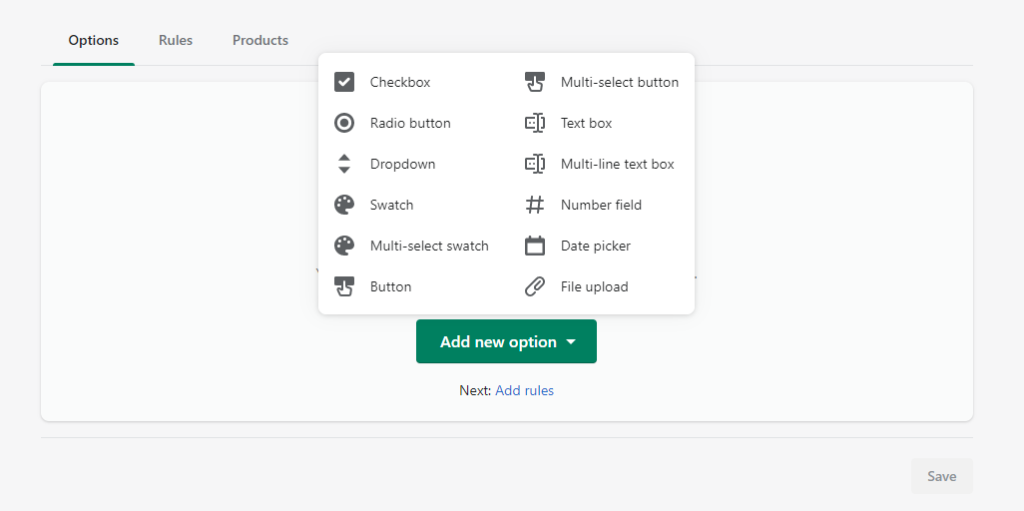This screenshot has height=511, width=1024.
Task: Select the Dropdown arrows icon
Action: point(344,164)
